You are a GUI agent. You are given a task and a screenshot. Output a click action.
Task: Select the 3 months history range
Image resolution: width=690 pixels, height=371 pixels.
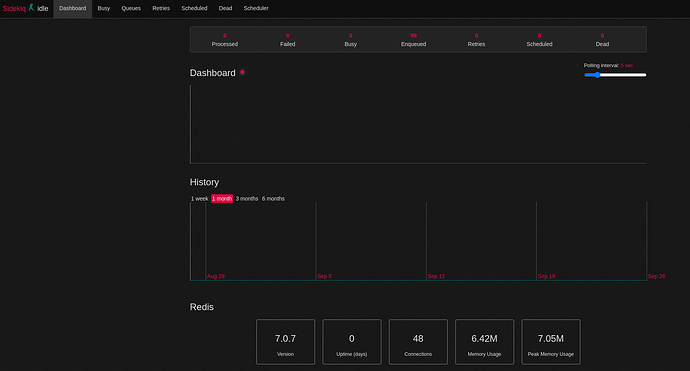point(247,198)
